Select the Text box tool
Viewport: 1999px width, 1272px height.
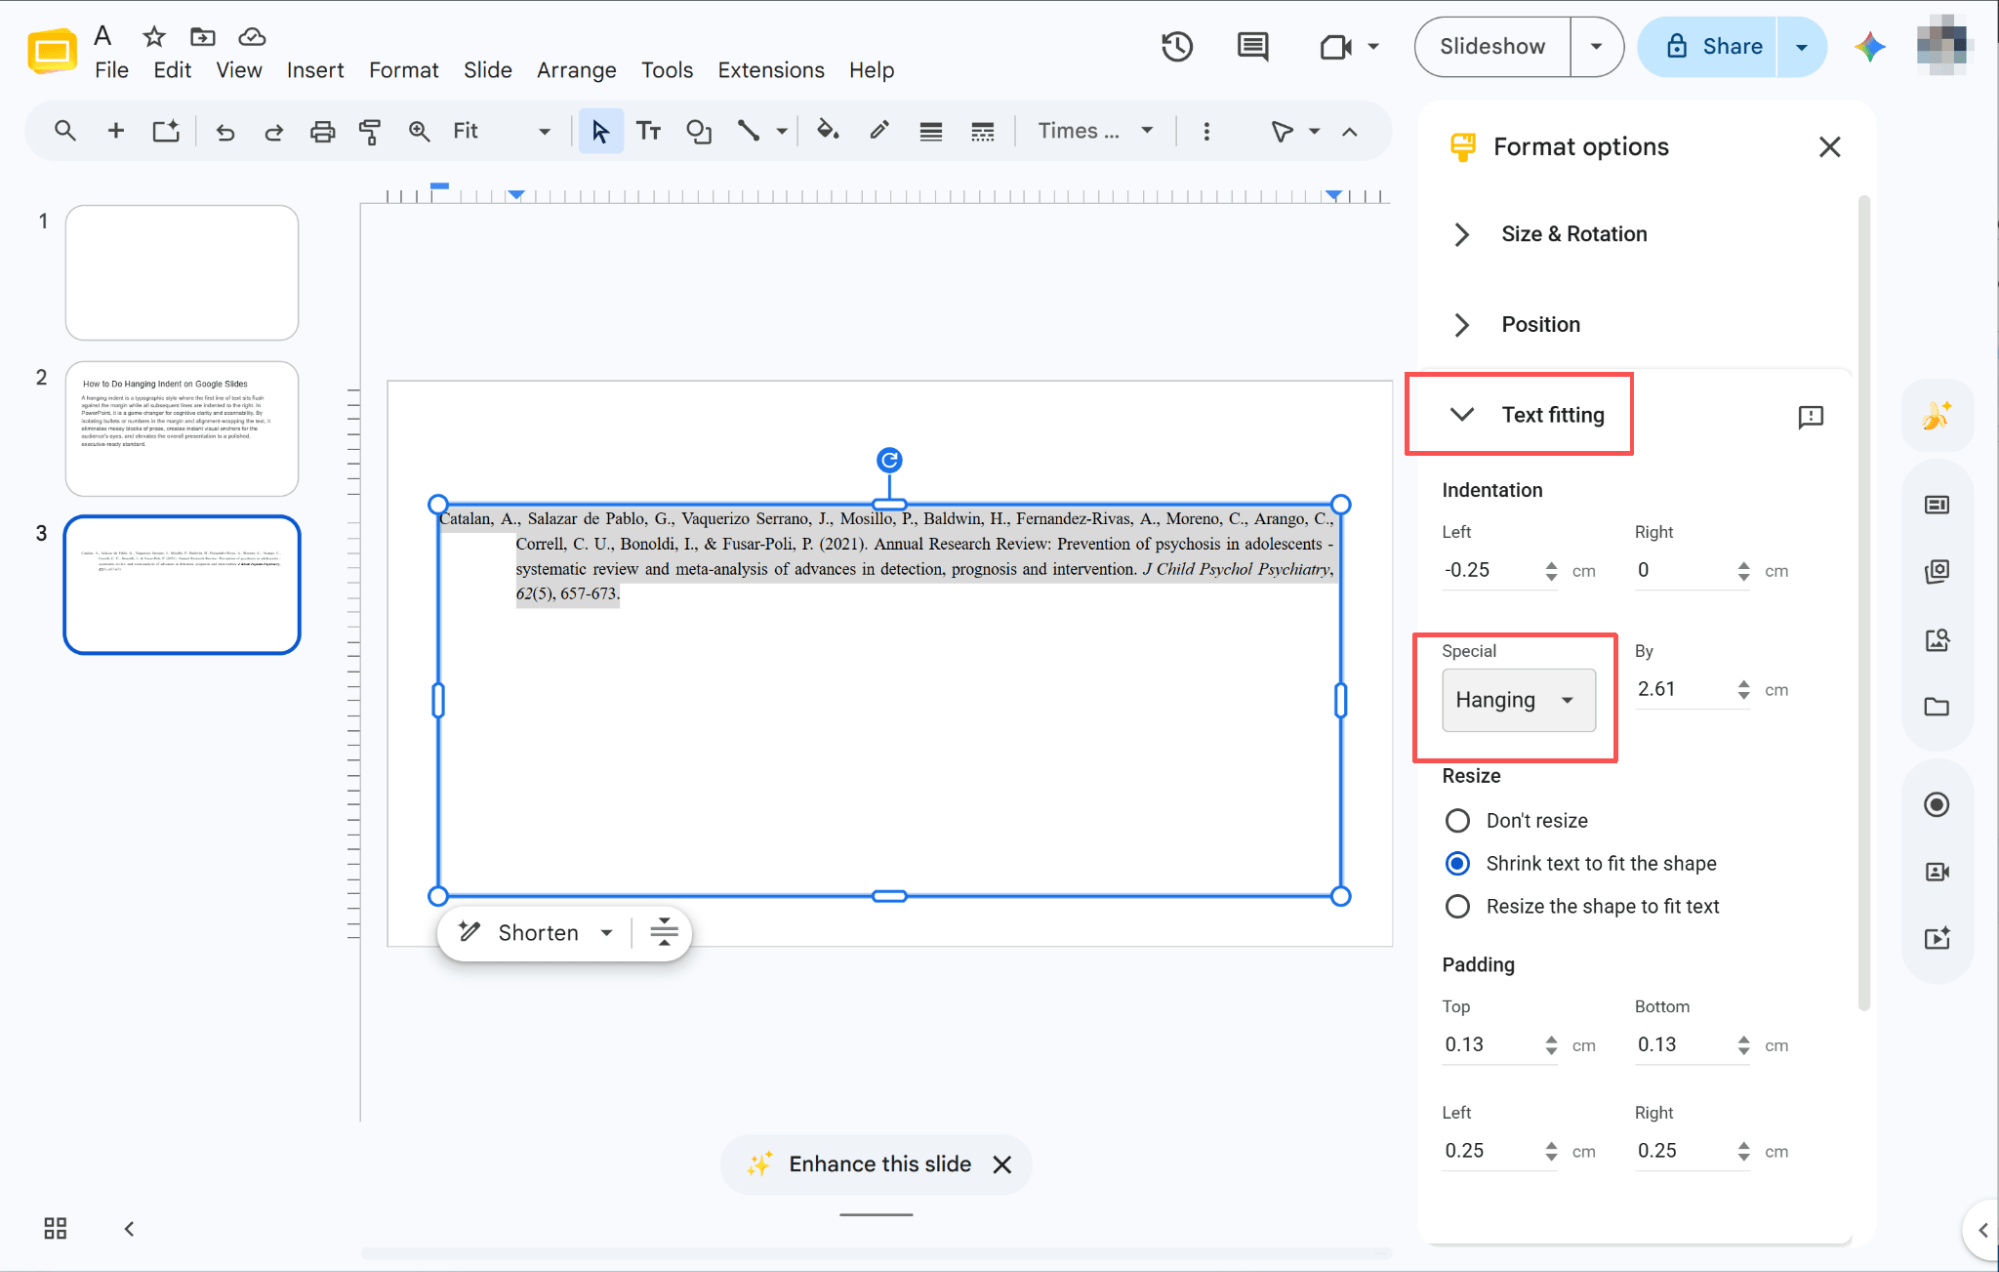tap(648, 131)
